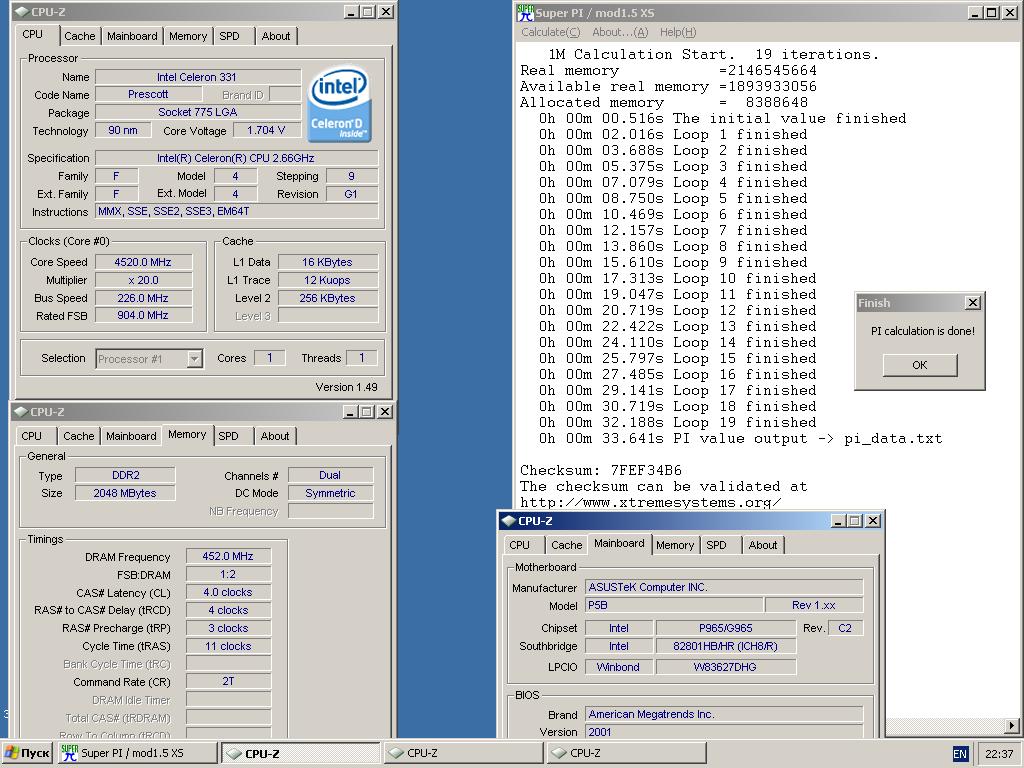
Task: Click the memory Size value 2048 MBytes
Action: point(125,494)
